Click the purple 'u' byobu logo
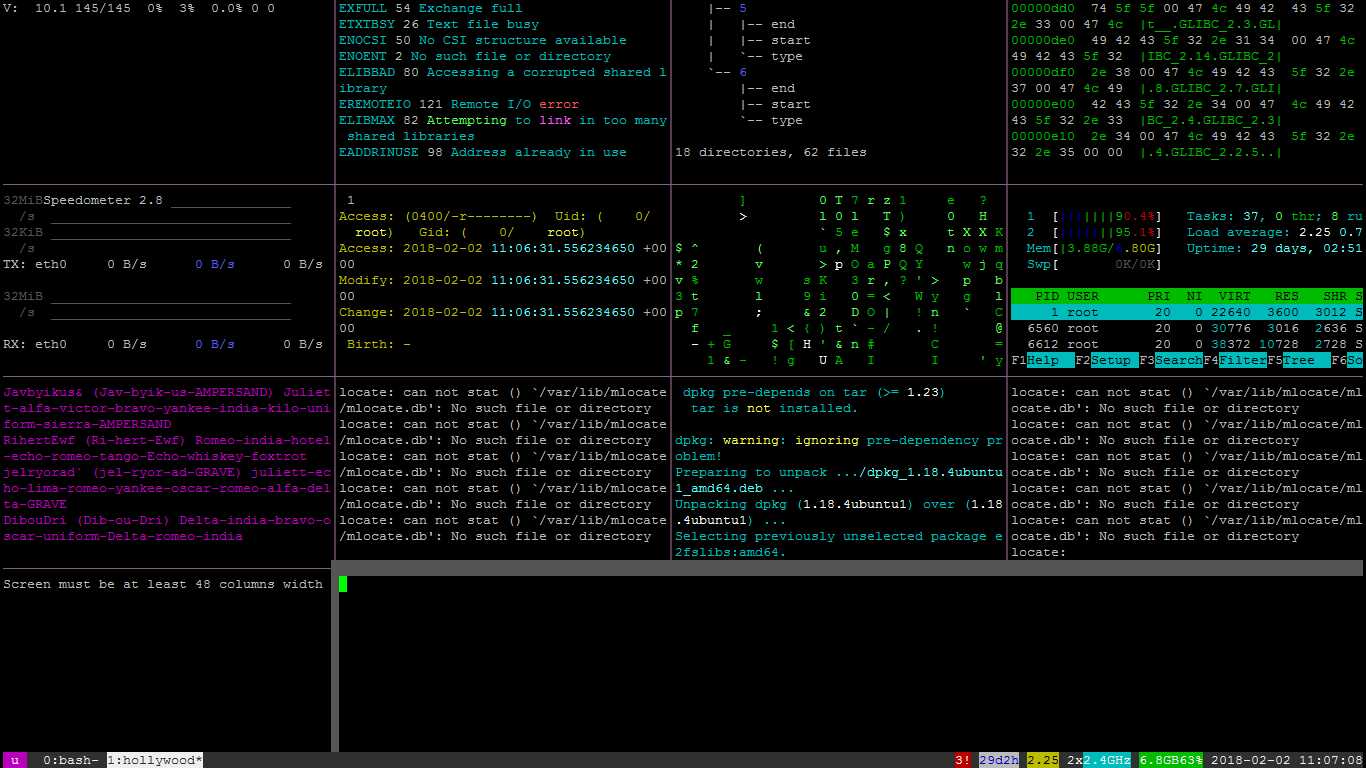This screenshot has height=768, width=1366. click(x=15, y=760)
